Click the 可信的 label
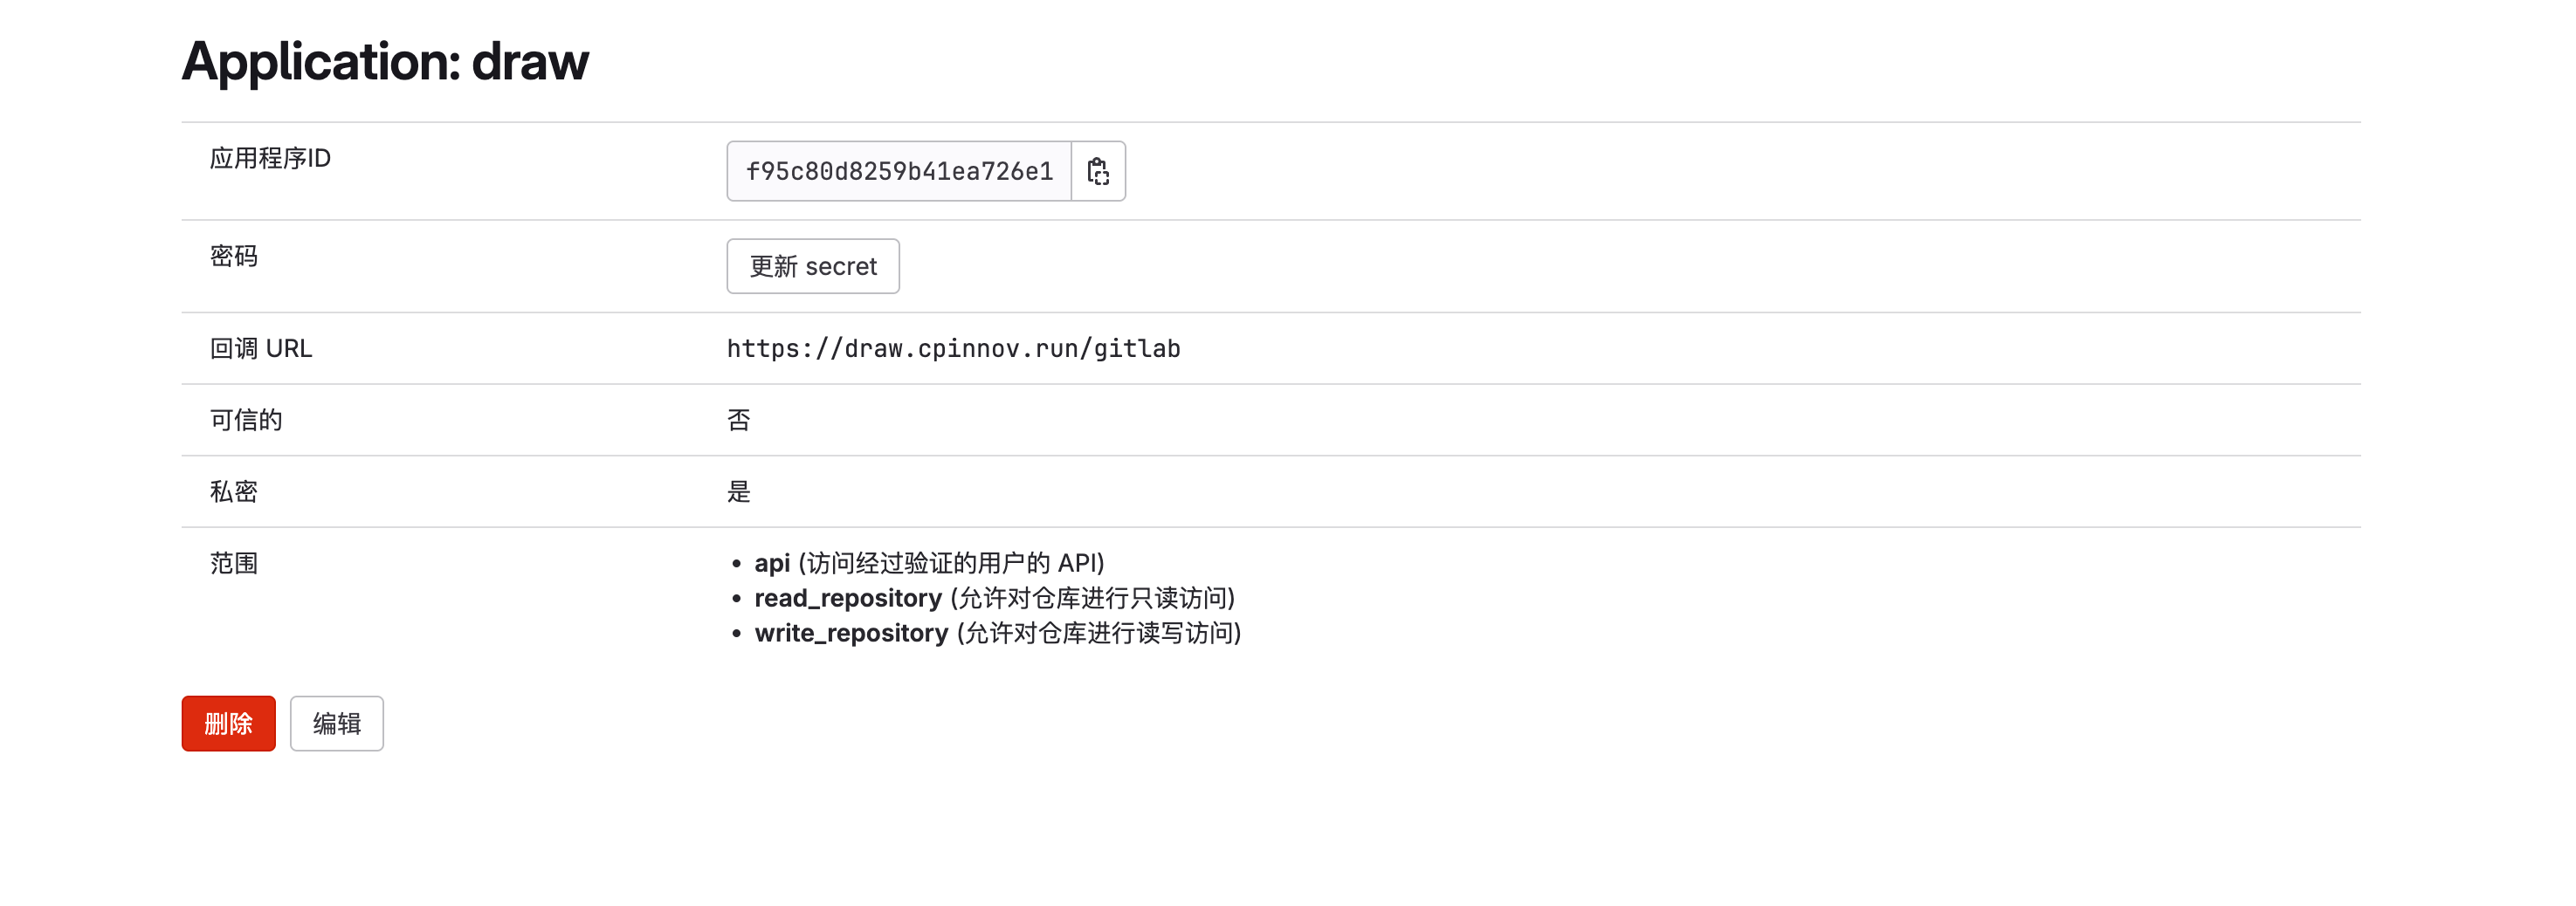The image size is (2576, 906). pos(246,420)
